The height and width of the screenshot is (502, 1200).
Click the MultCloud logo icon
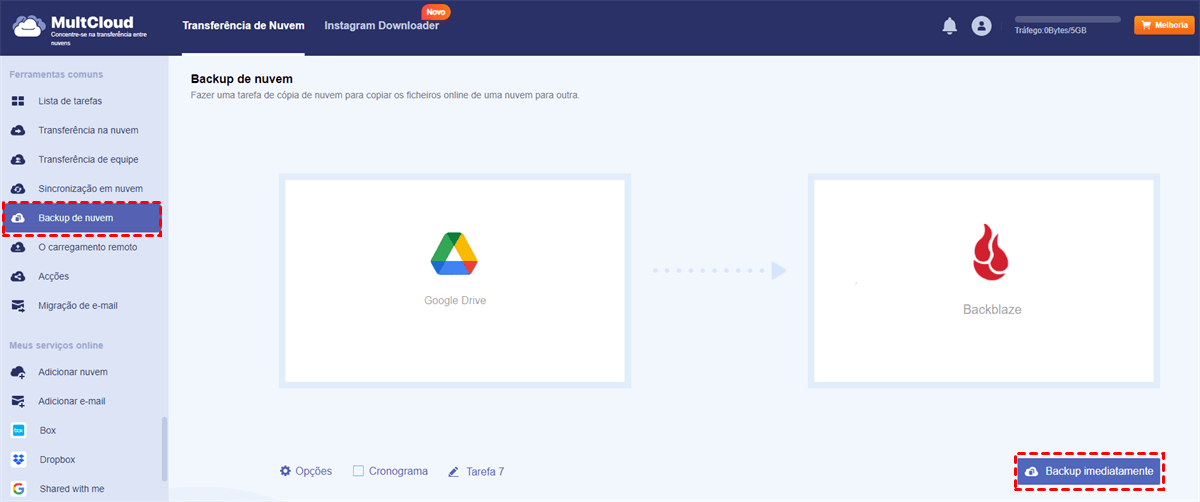(27, 27)
